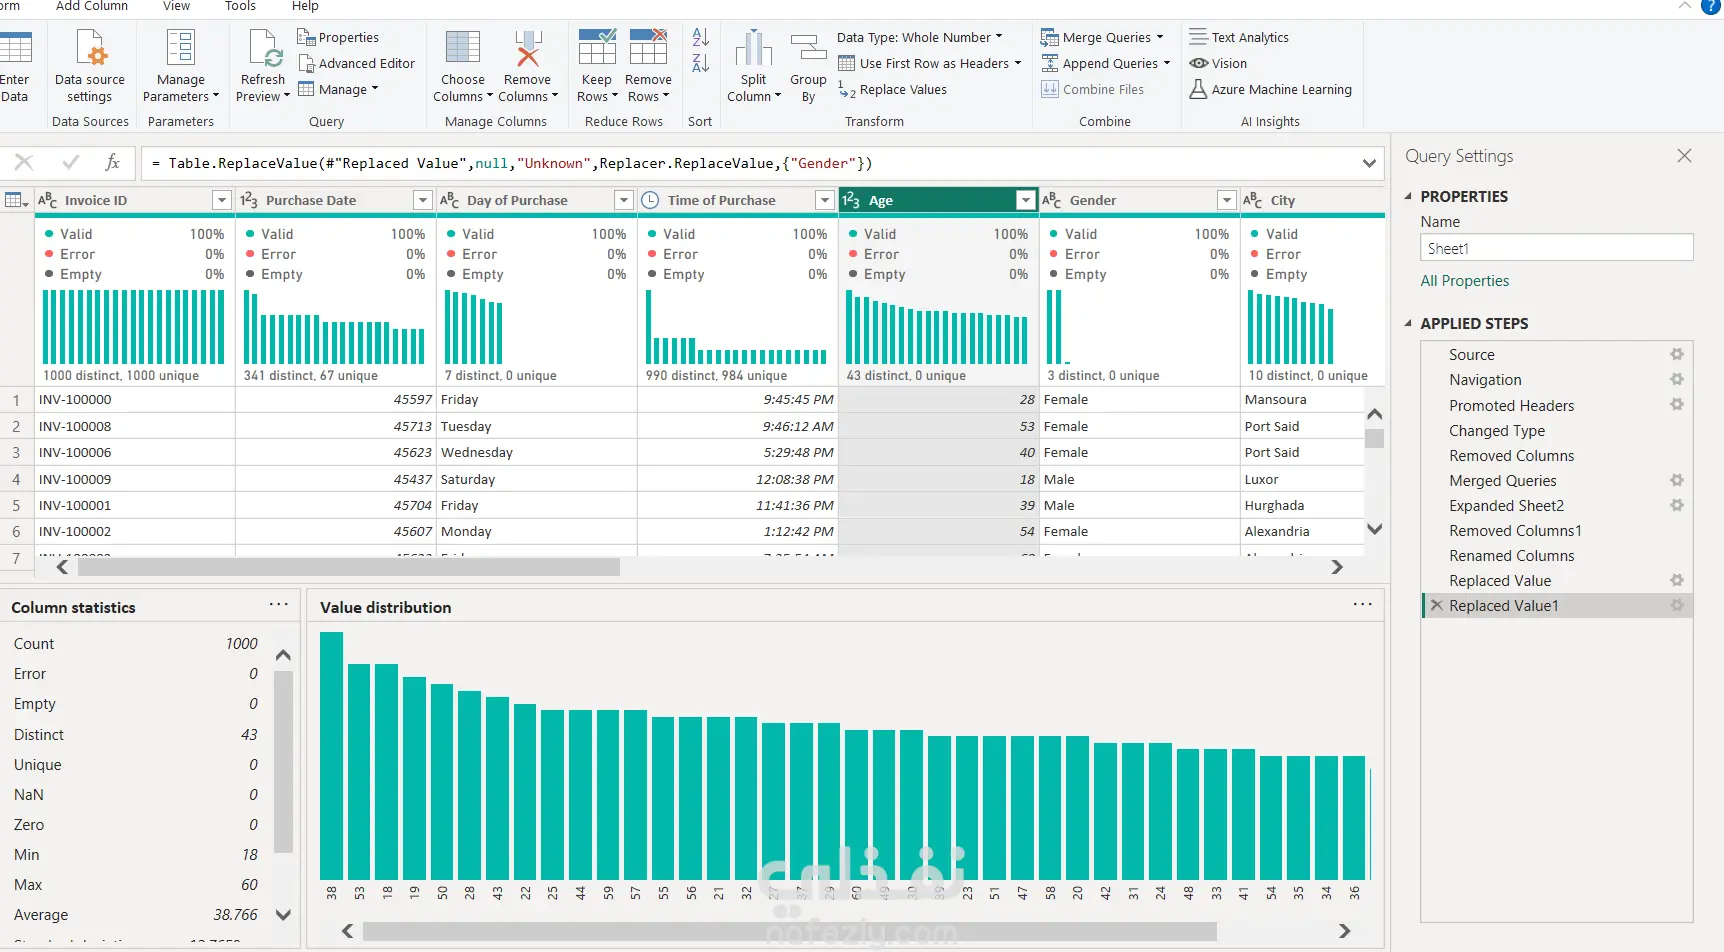Viewport: 1724px width, 952px height.
Task: Click the All Properties link
Action: tap(1464, 281)
